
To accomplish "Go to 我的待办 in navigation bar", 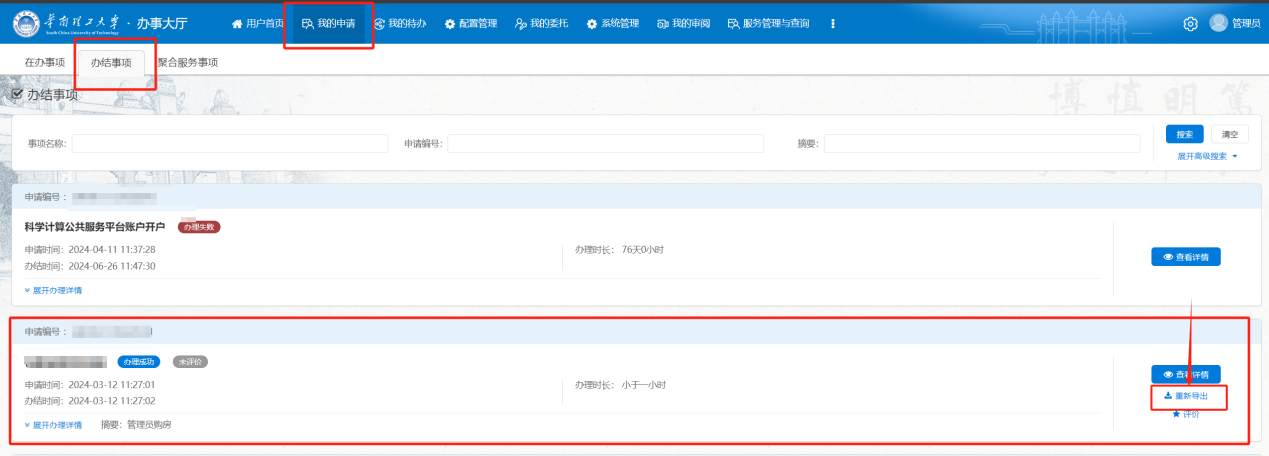I will [400, 24].
